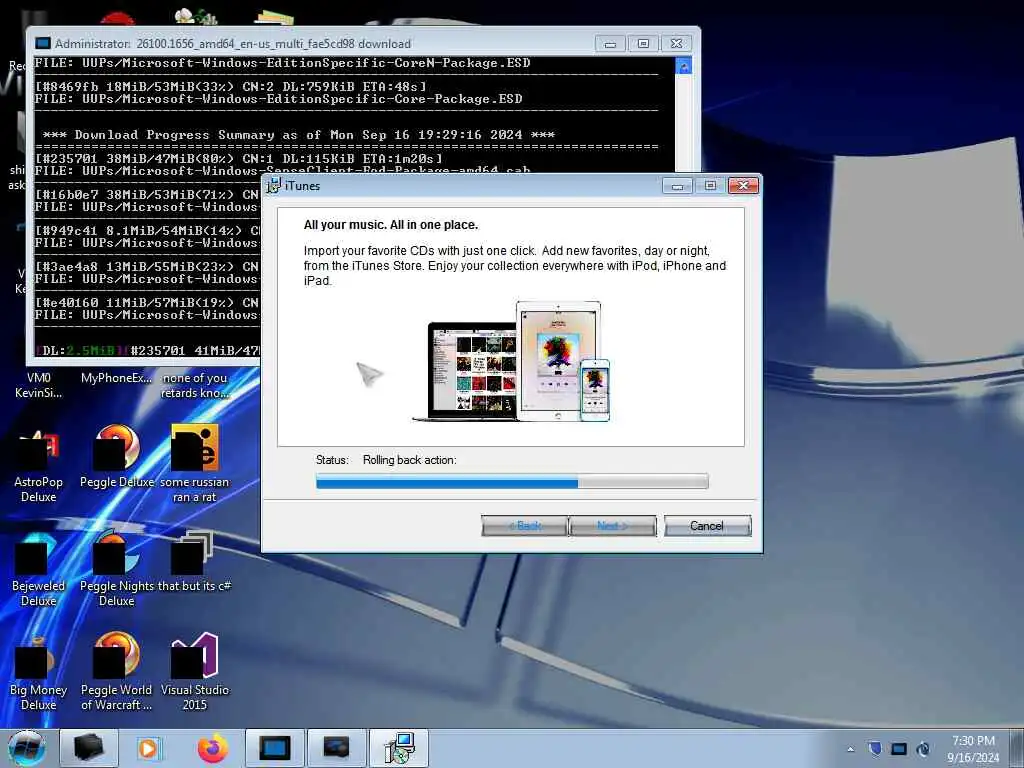The height and width of the screenshot is (768, 1024).
Task: Switch to the command prompt taskbar button
Action: pyautogui.click(x=274, y=748)
